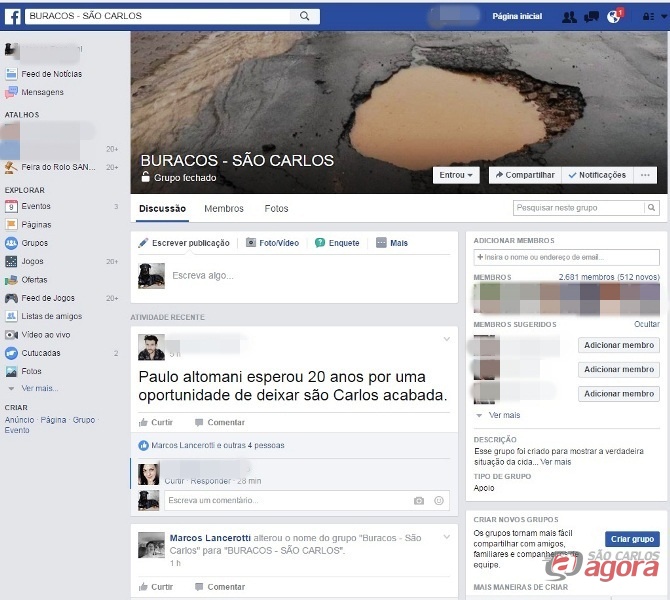Click the Eventos calendar icon

pyautogui.click(x=11, y=206)
